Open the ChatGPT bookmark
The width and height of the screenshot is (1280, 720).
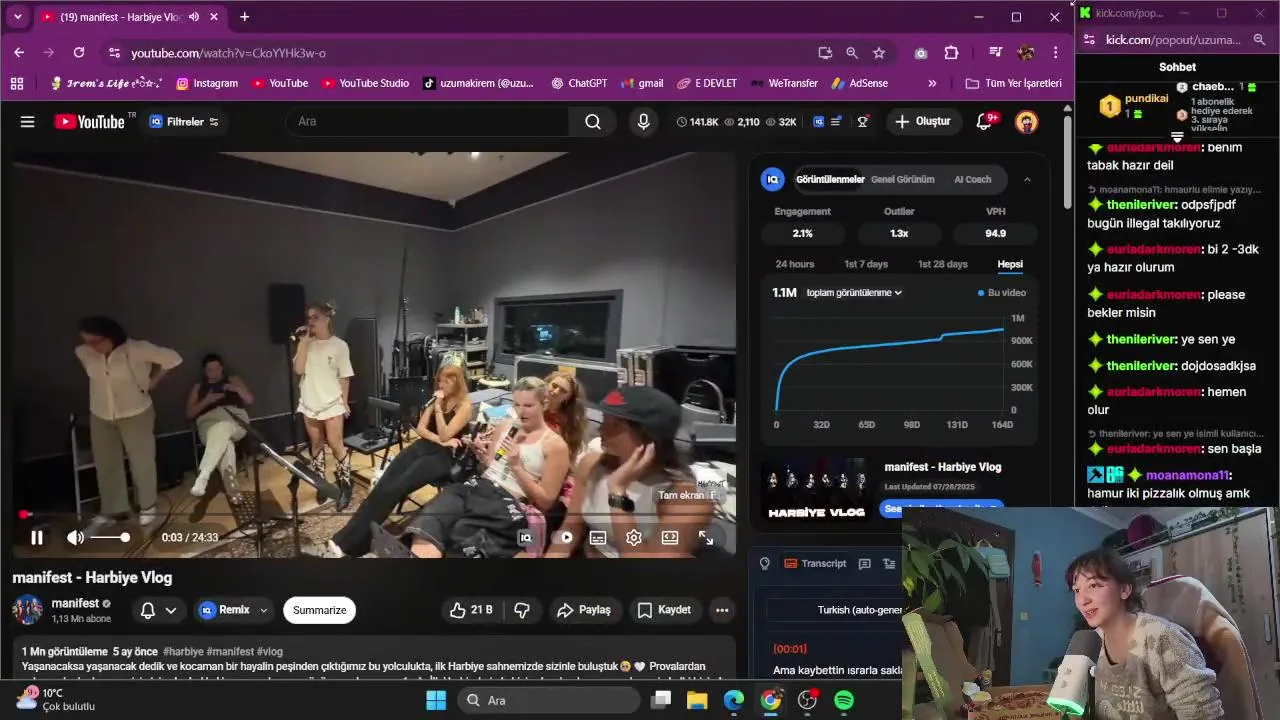tap(578, 83)
